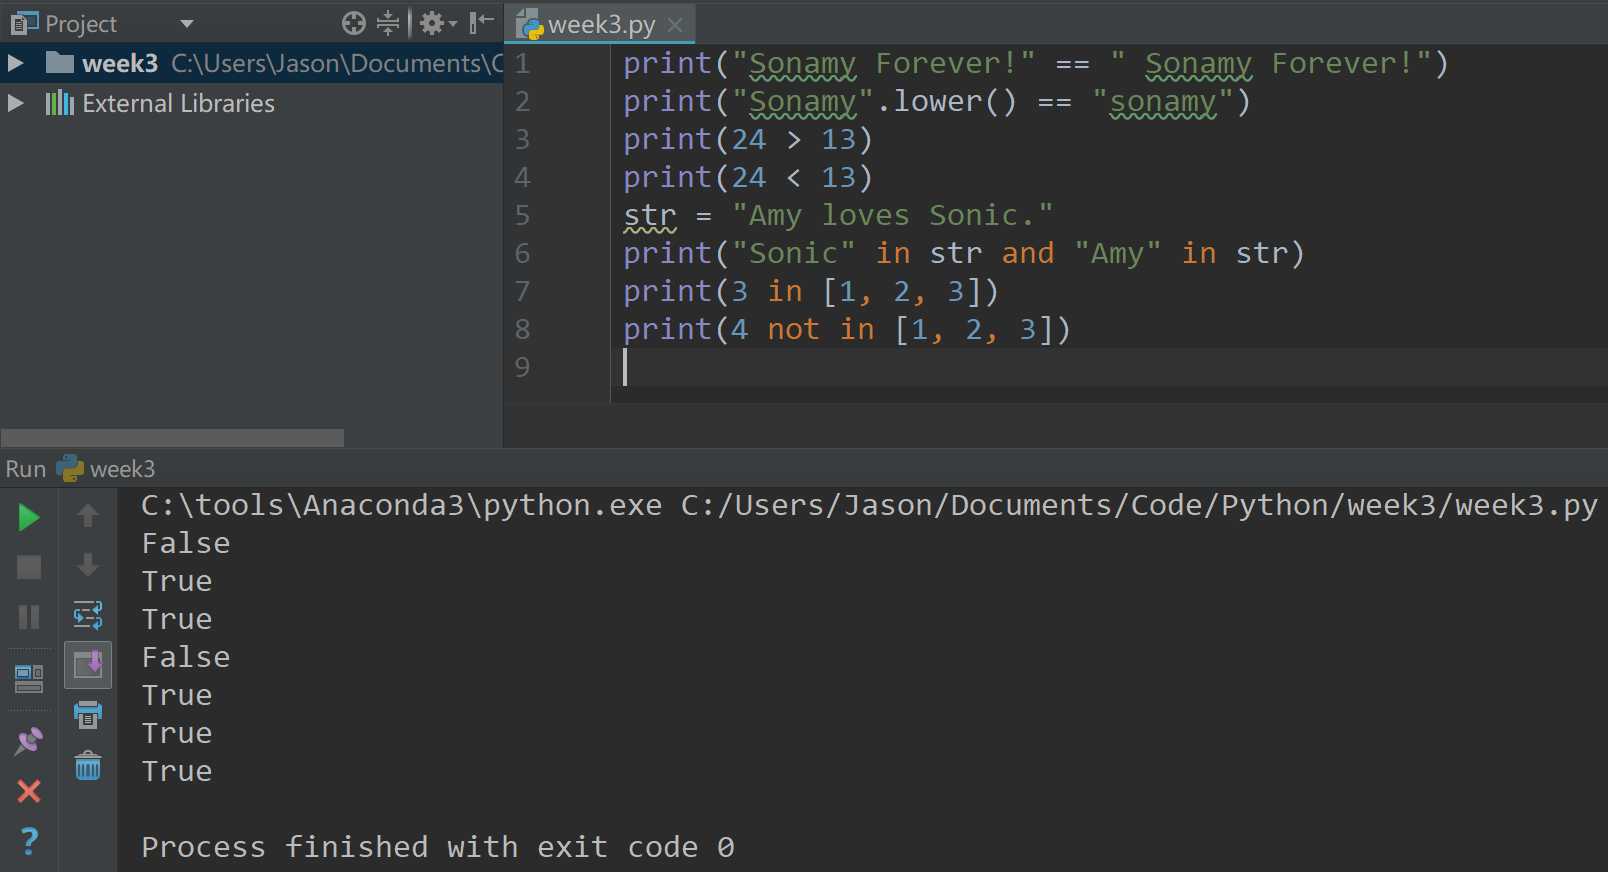
Task: Click the Project horizontal scrollbar
Action: click(172, 438)
